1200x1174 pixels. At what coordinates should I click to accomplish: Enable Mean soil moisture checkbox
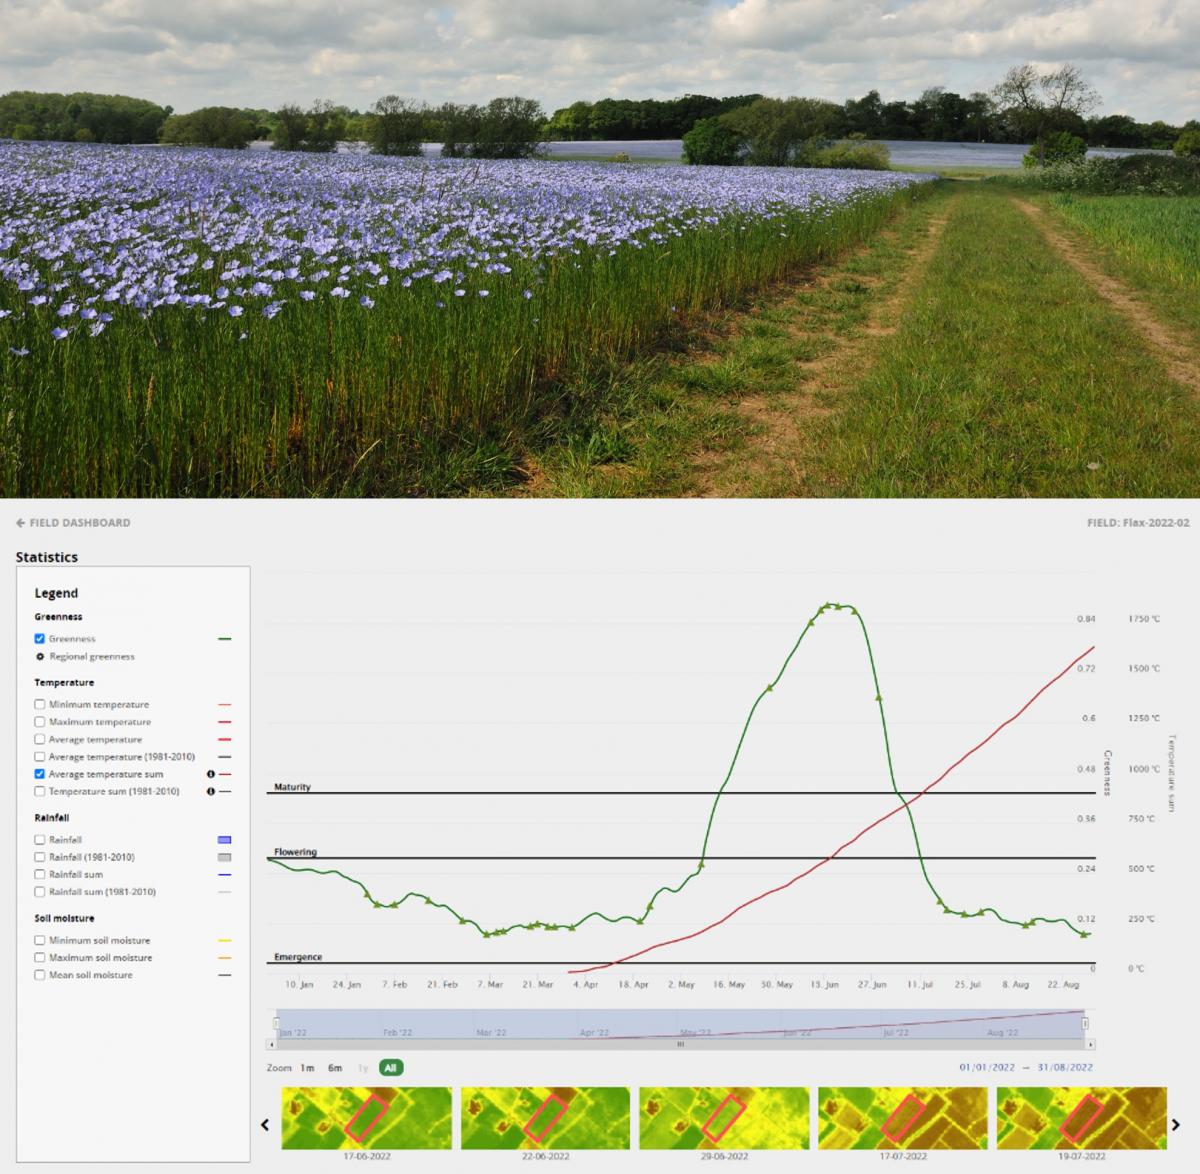40,975
